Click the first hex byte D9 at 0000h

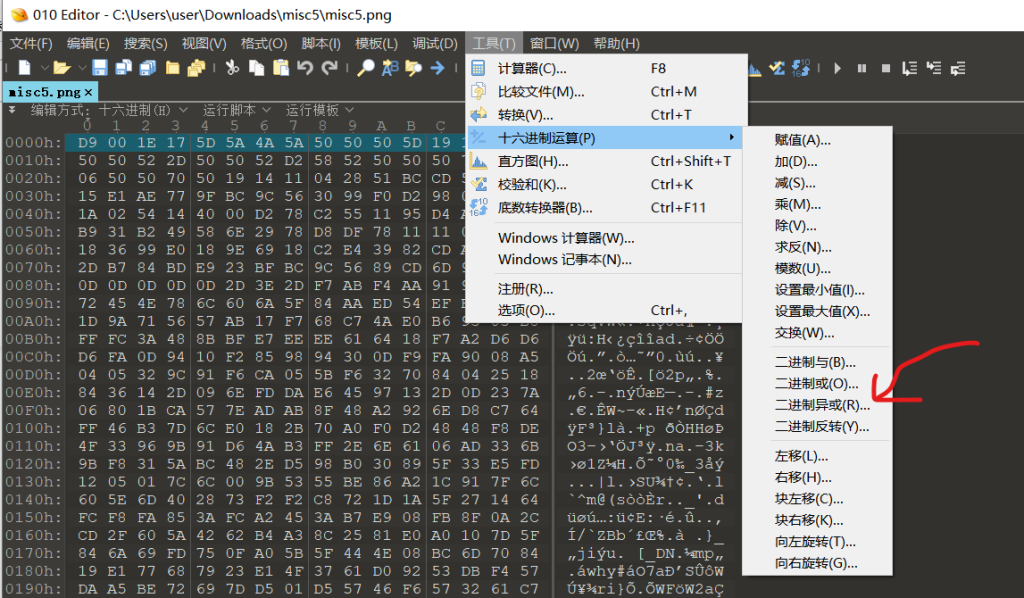(x=87, y=143)
